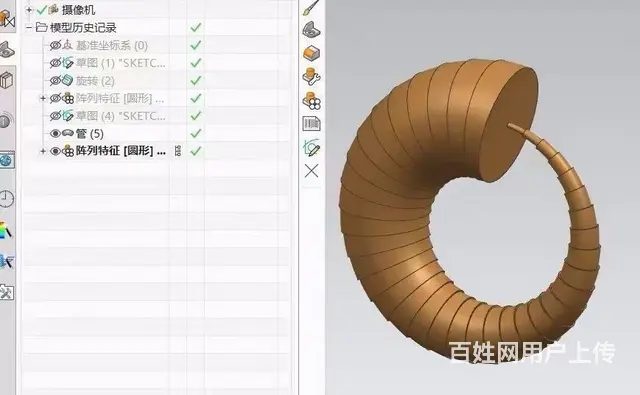This screenshot has width=640, height=395.
Task: Toggle visibility eye of 旋转 (2)
Action: [56, 80]
